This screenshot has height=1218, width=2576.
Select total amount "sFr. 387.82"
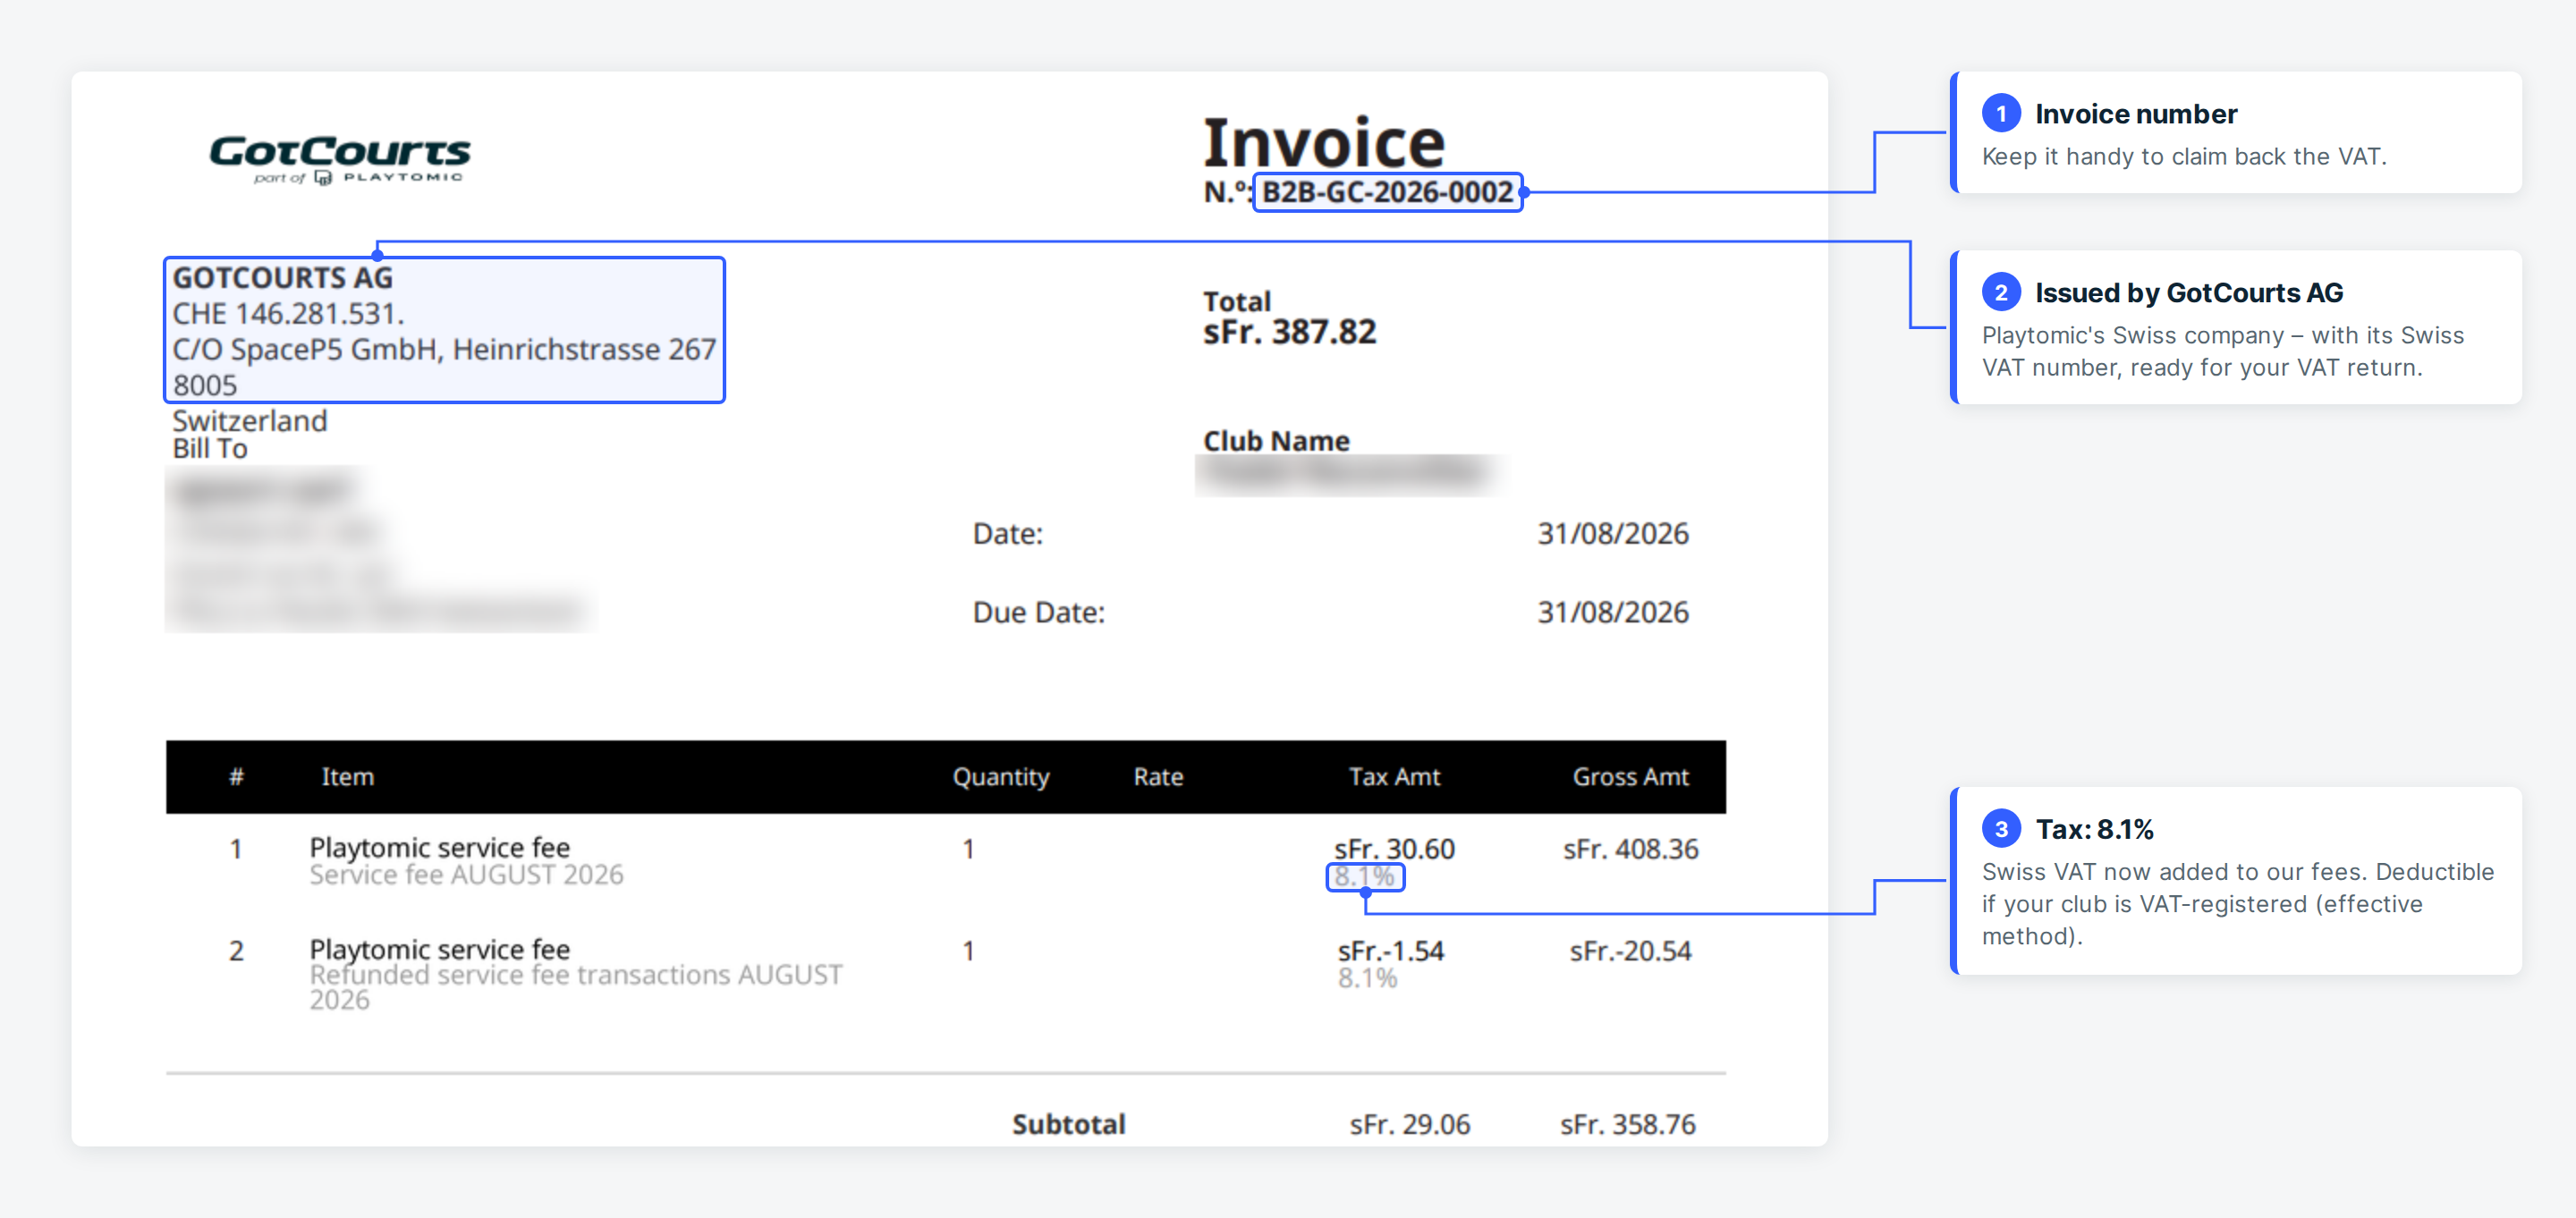tap(1290, 332)
